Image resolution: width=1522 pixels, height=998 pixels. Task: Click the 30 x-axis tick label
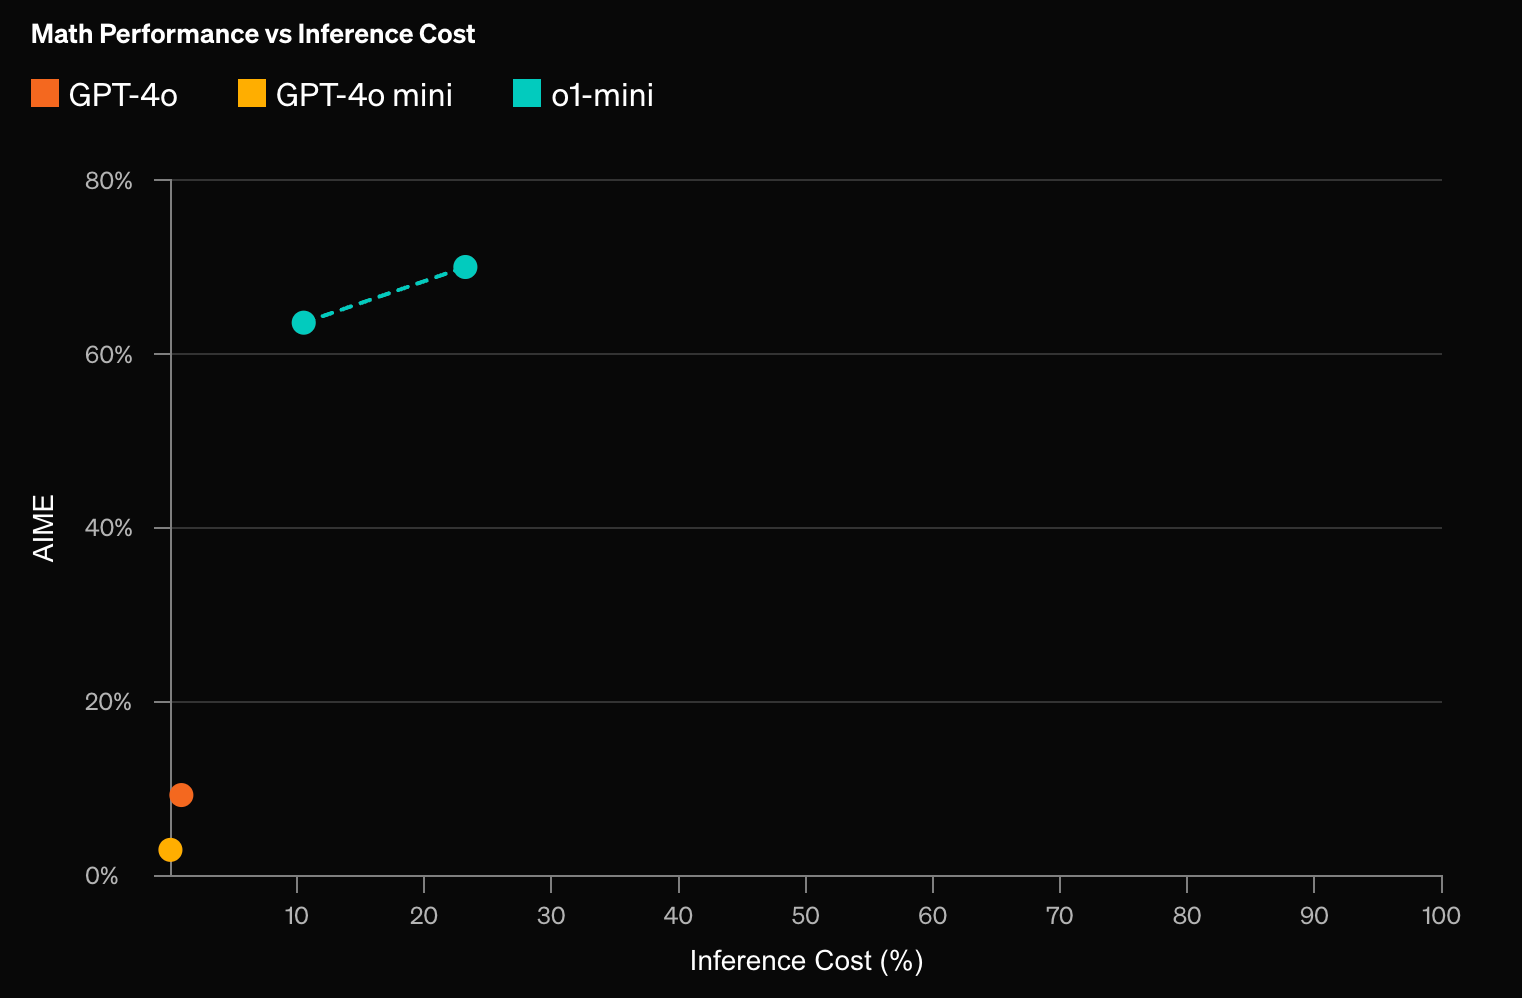click(551, 916)
